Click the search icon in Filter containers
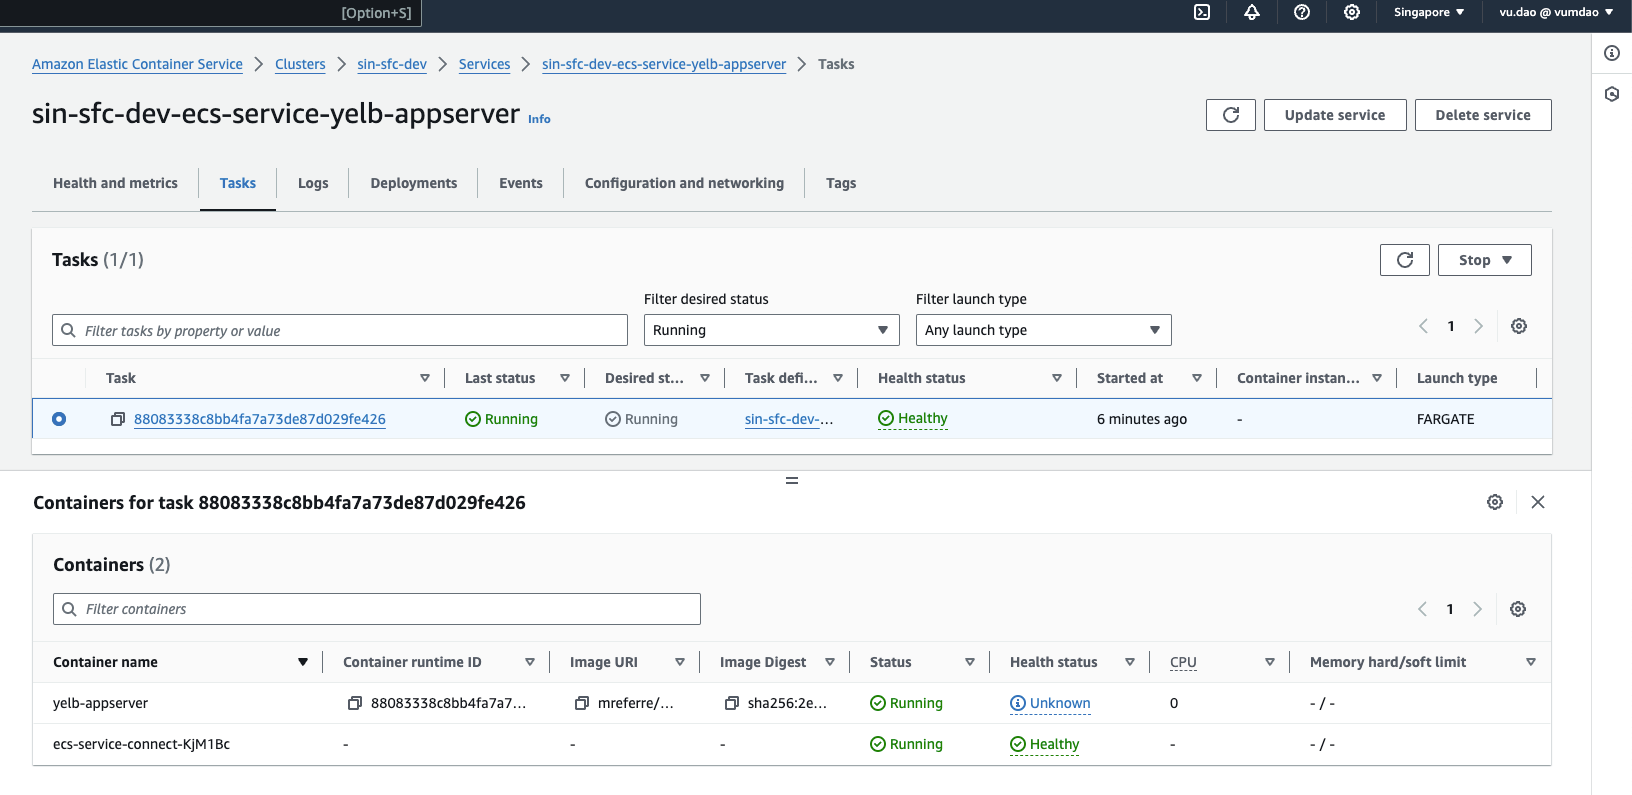This screenshot has width=1632, height=795. tap(69, 609)
